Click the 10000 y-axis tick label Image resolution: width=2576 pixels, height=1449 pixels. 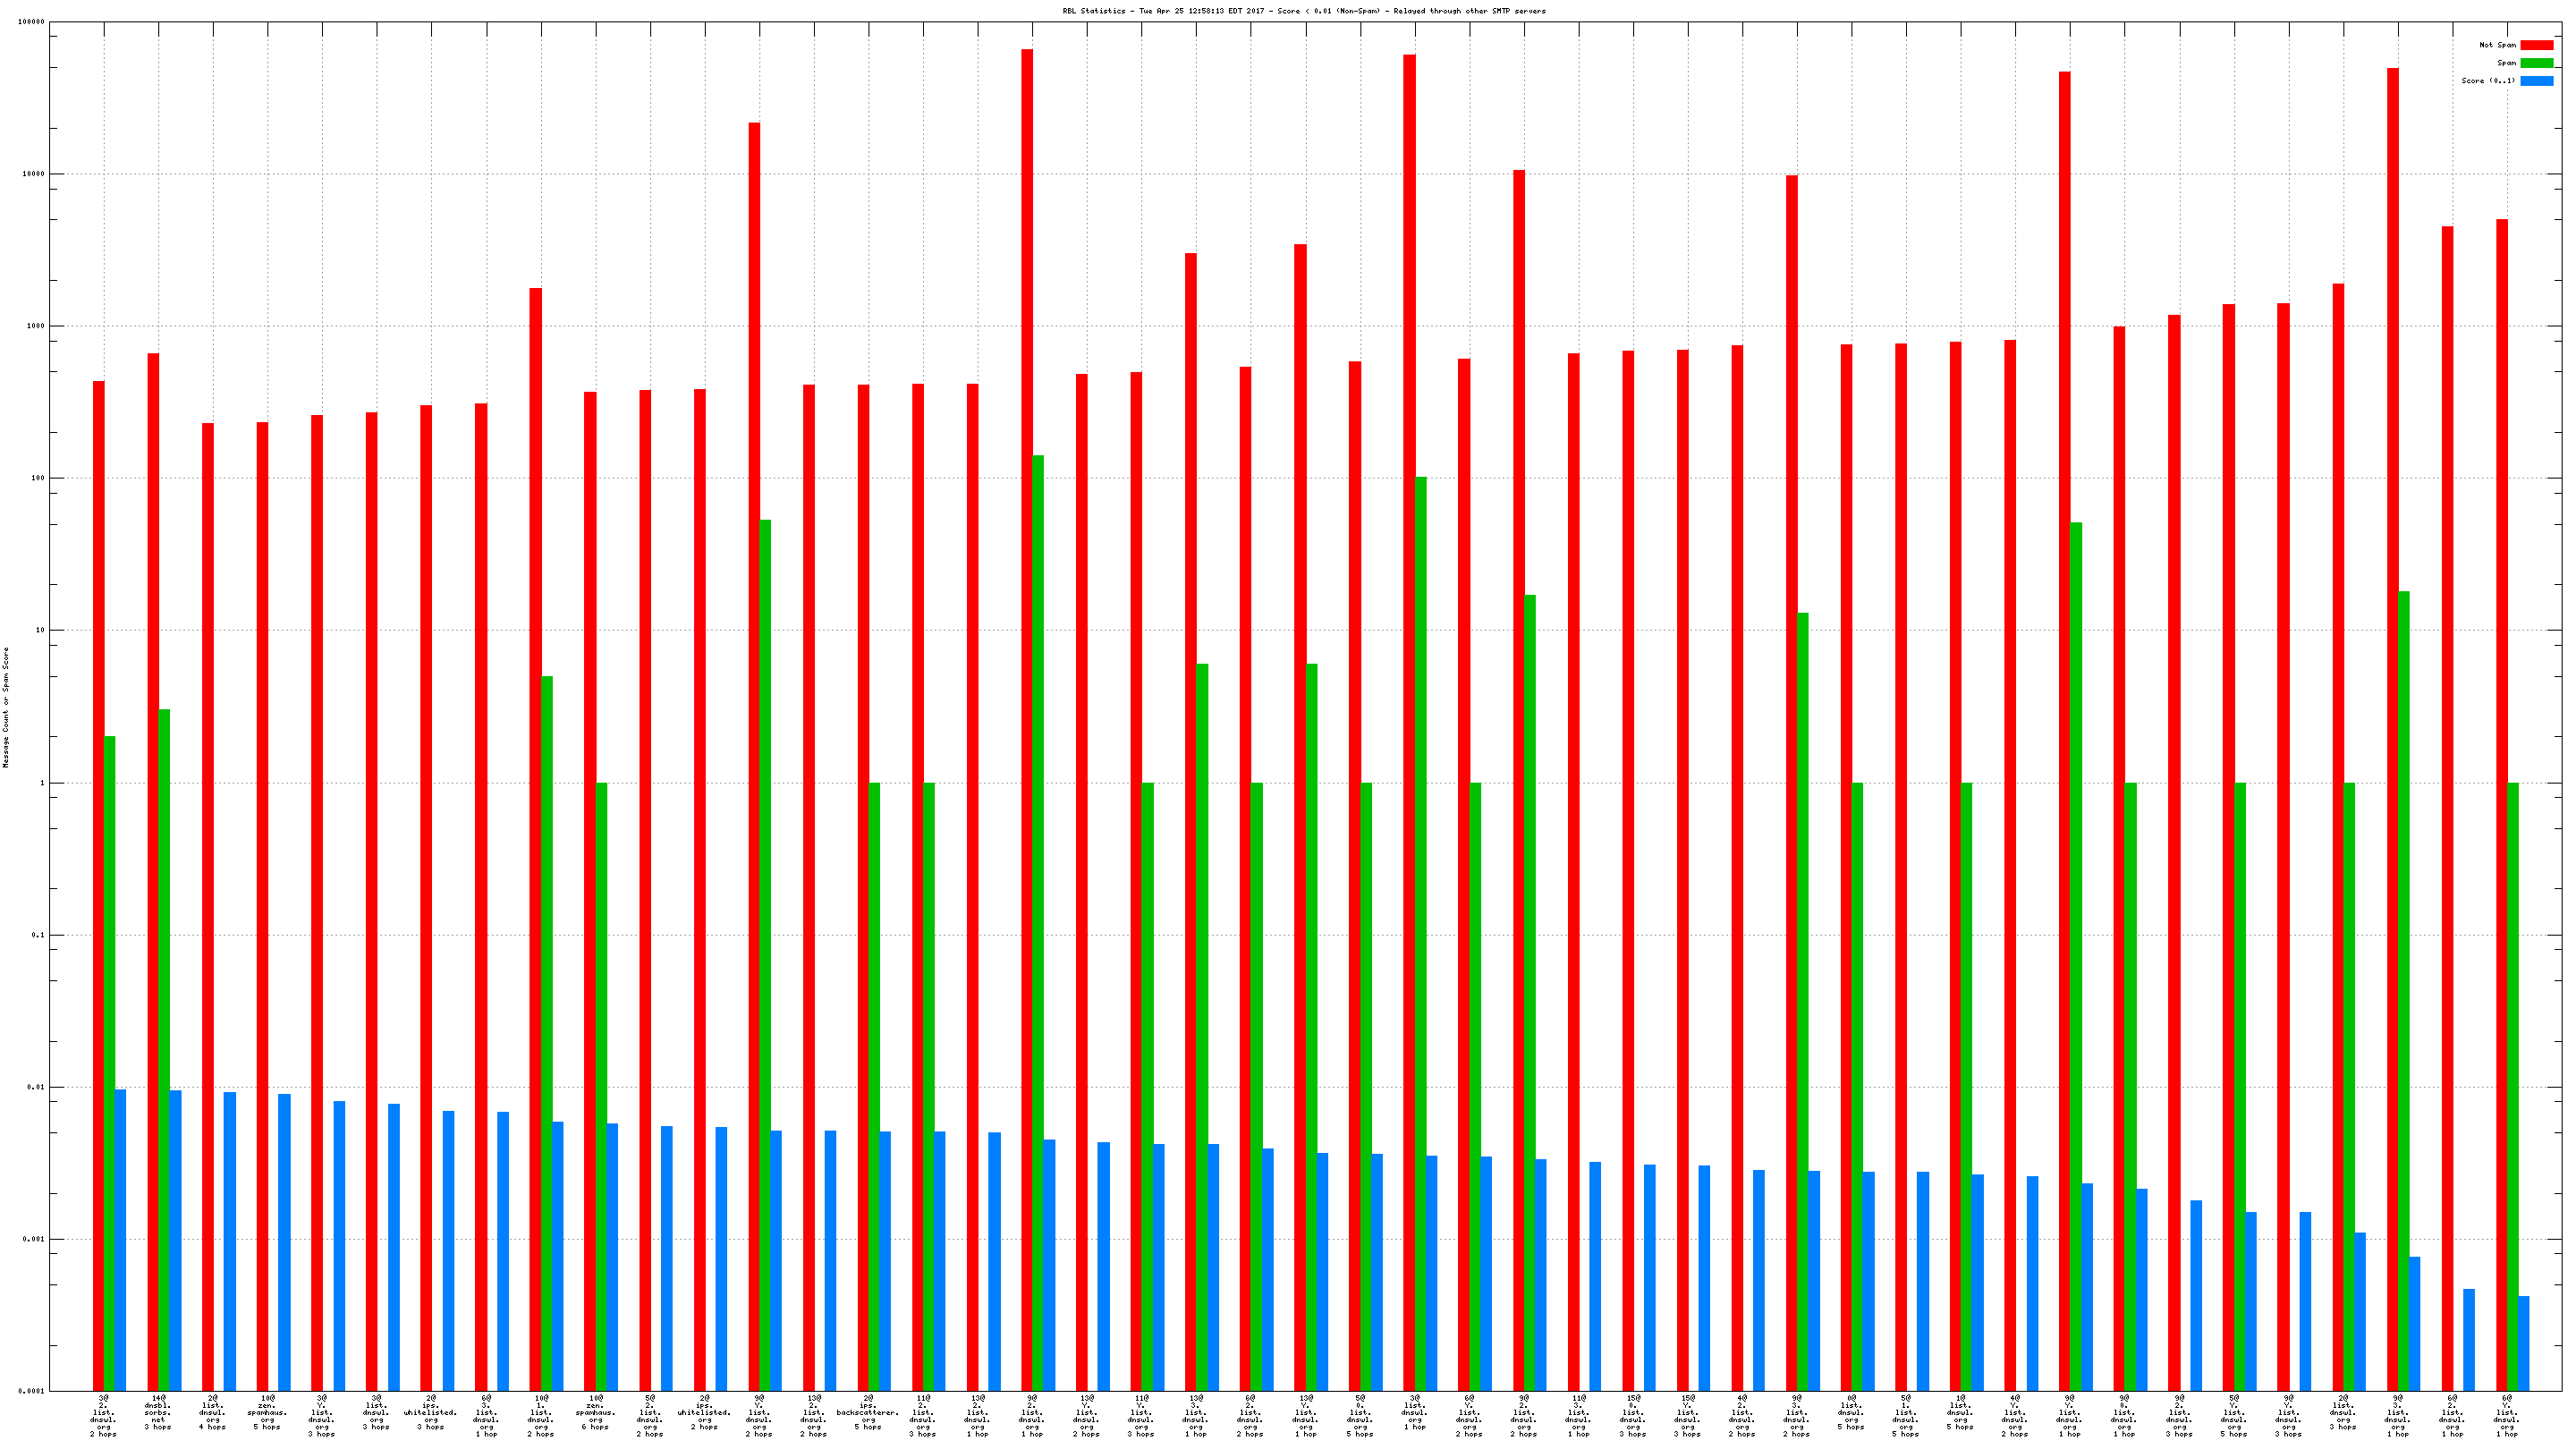click(x=33, y=174)
